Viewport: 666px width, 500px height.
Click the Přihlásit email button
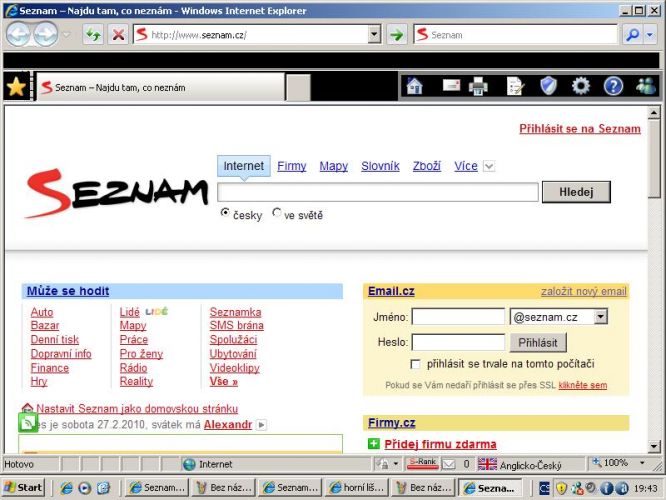[538, 342]
